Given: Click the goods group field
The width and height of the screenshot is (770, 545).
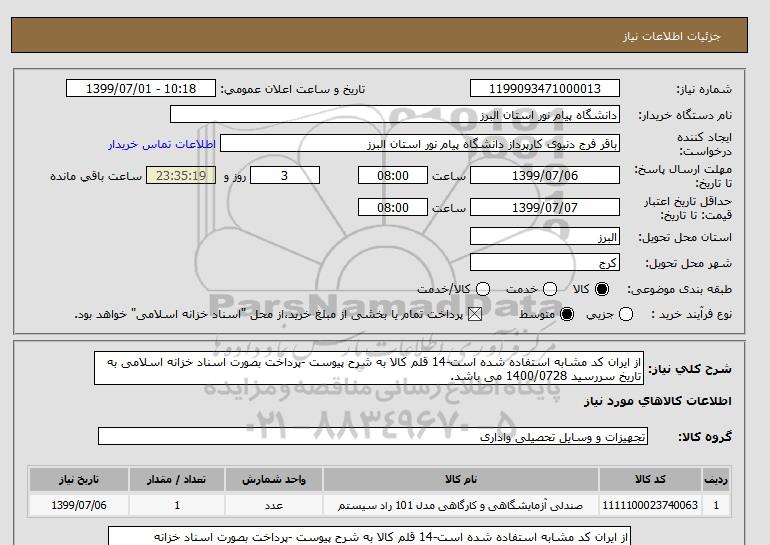Looking at the screenshot, I should tap(373, 436).
